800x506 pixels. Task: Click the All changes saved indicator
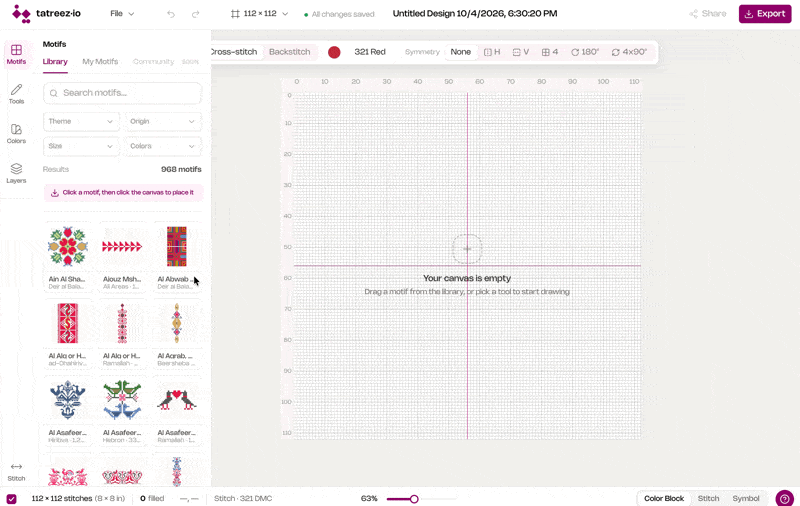(339, 14)
